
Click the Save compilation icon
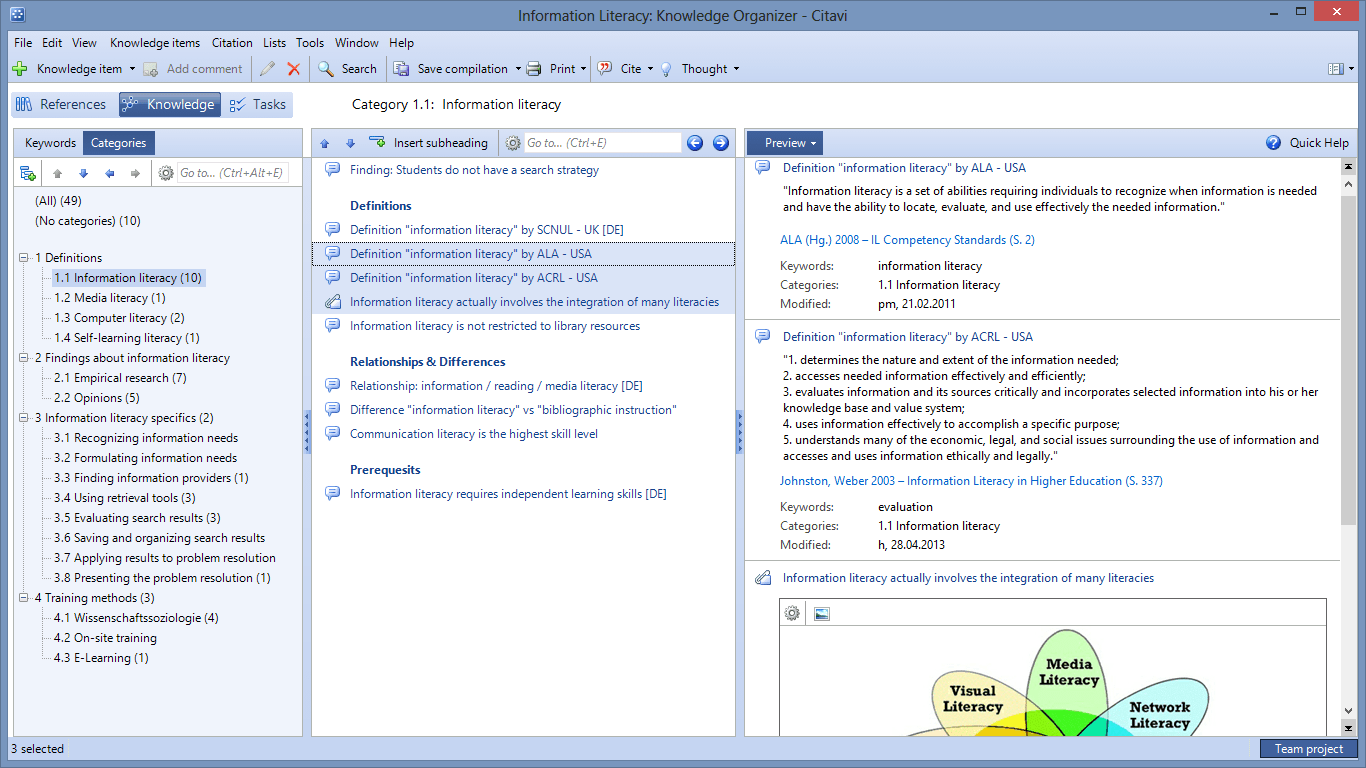pos(402,69)
